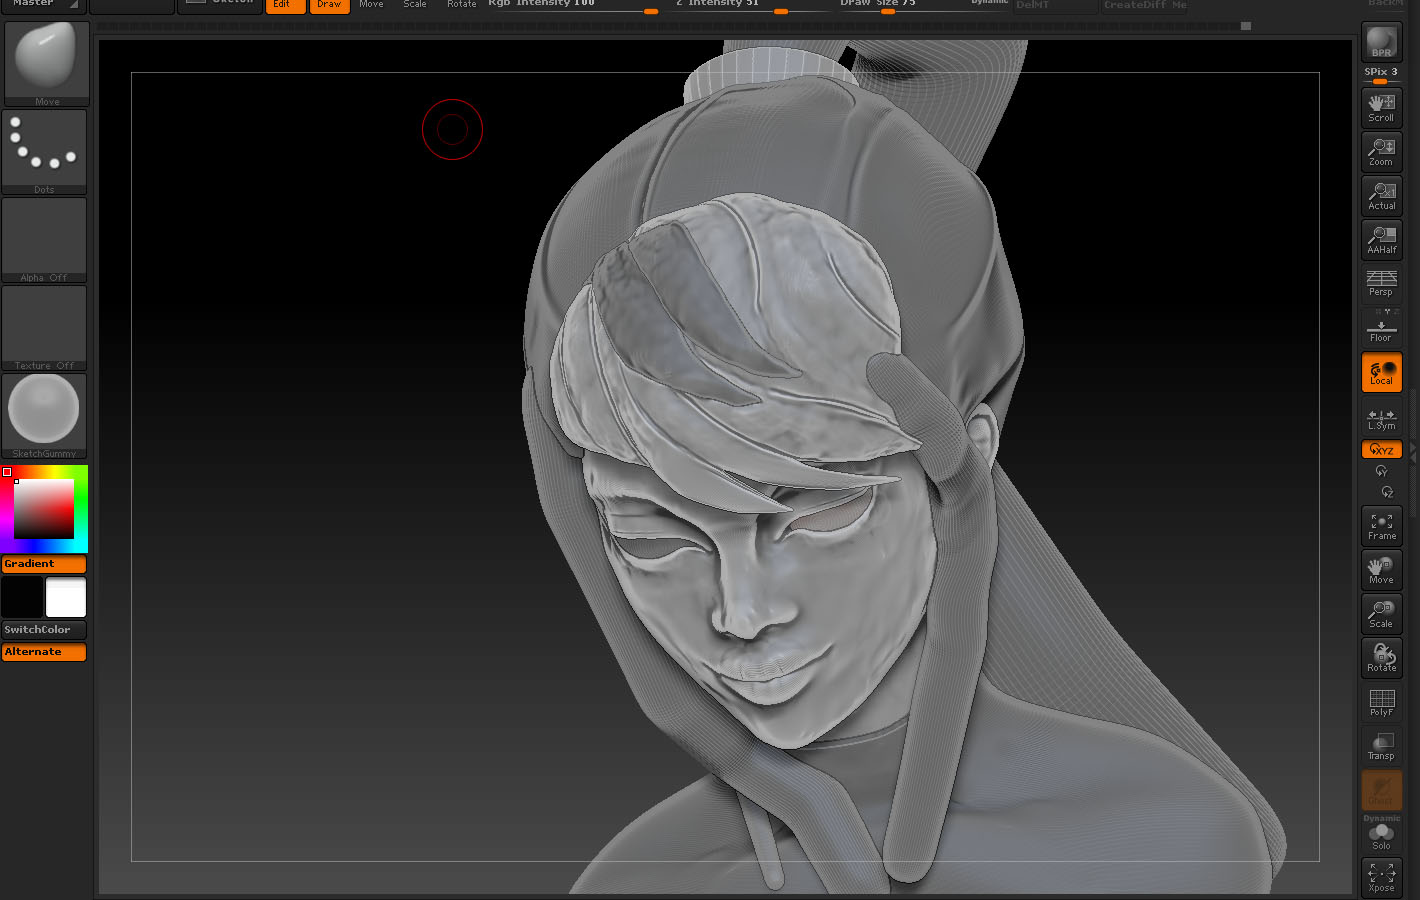Enable PolyF polyframe display

tap(1381, 702)
